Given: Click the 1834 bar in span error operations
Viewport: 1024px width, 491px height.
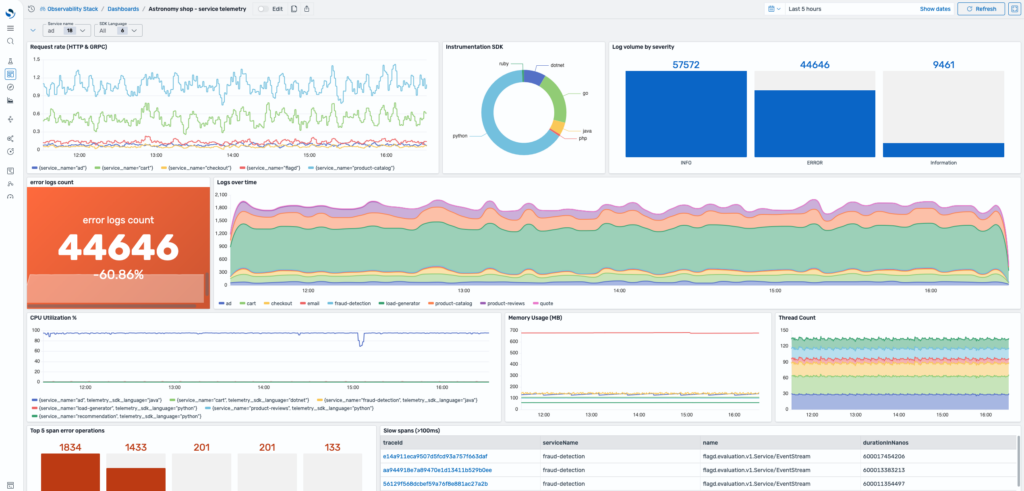Looking at the screenshot, I should pos(70,472).
